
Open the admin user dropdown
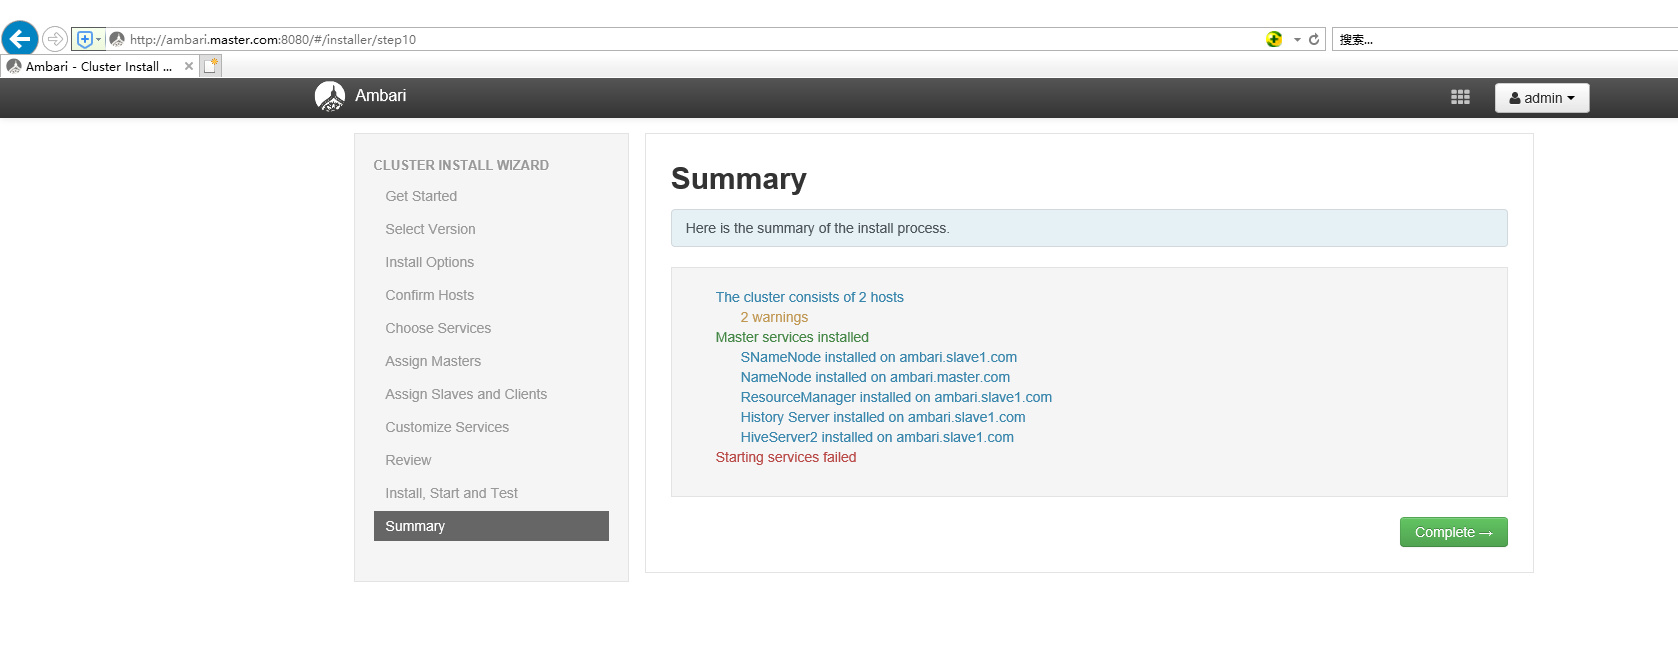click(x=1542, y=98)
